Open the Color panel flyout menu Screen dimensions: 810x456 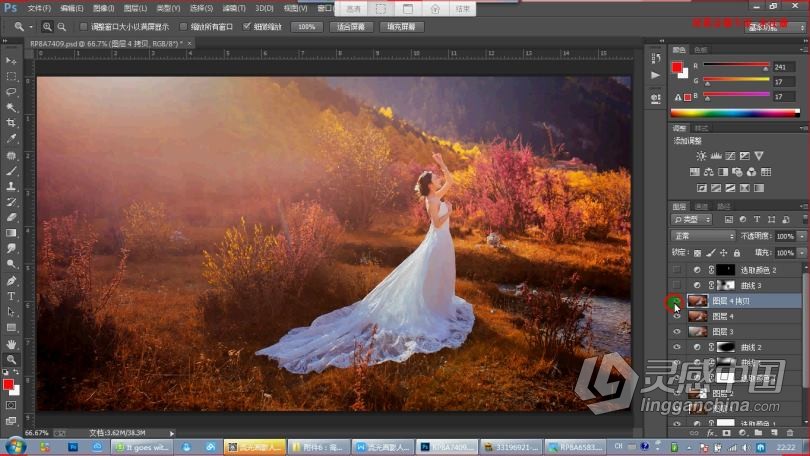[x=803, y=50]
